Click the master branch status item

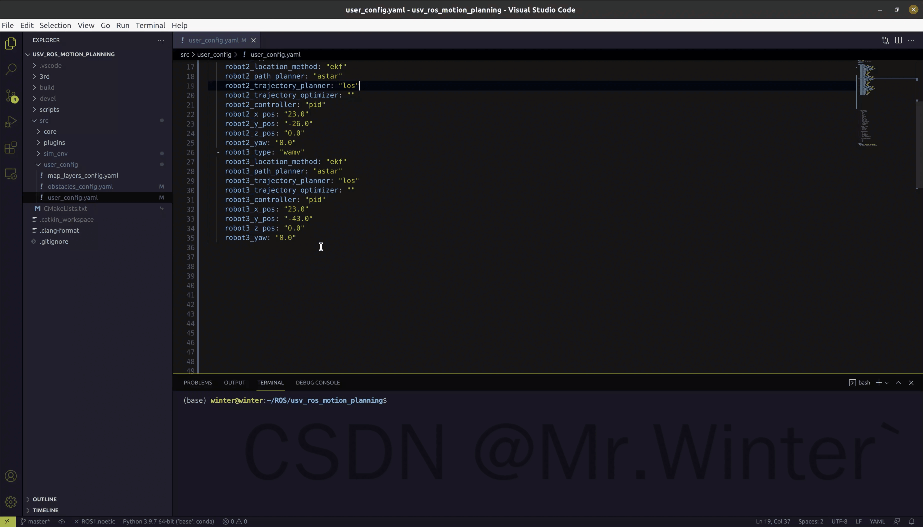[35, 521]
